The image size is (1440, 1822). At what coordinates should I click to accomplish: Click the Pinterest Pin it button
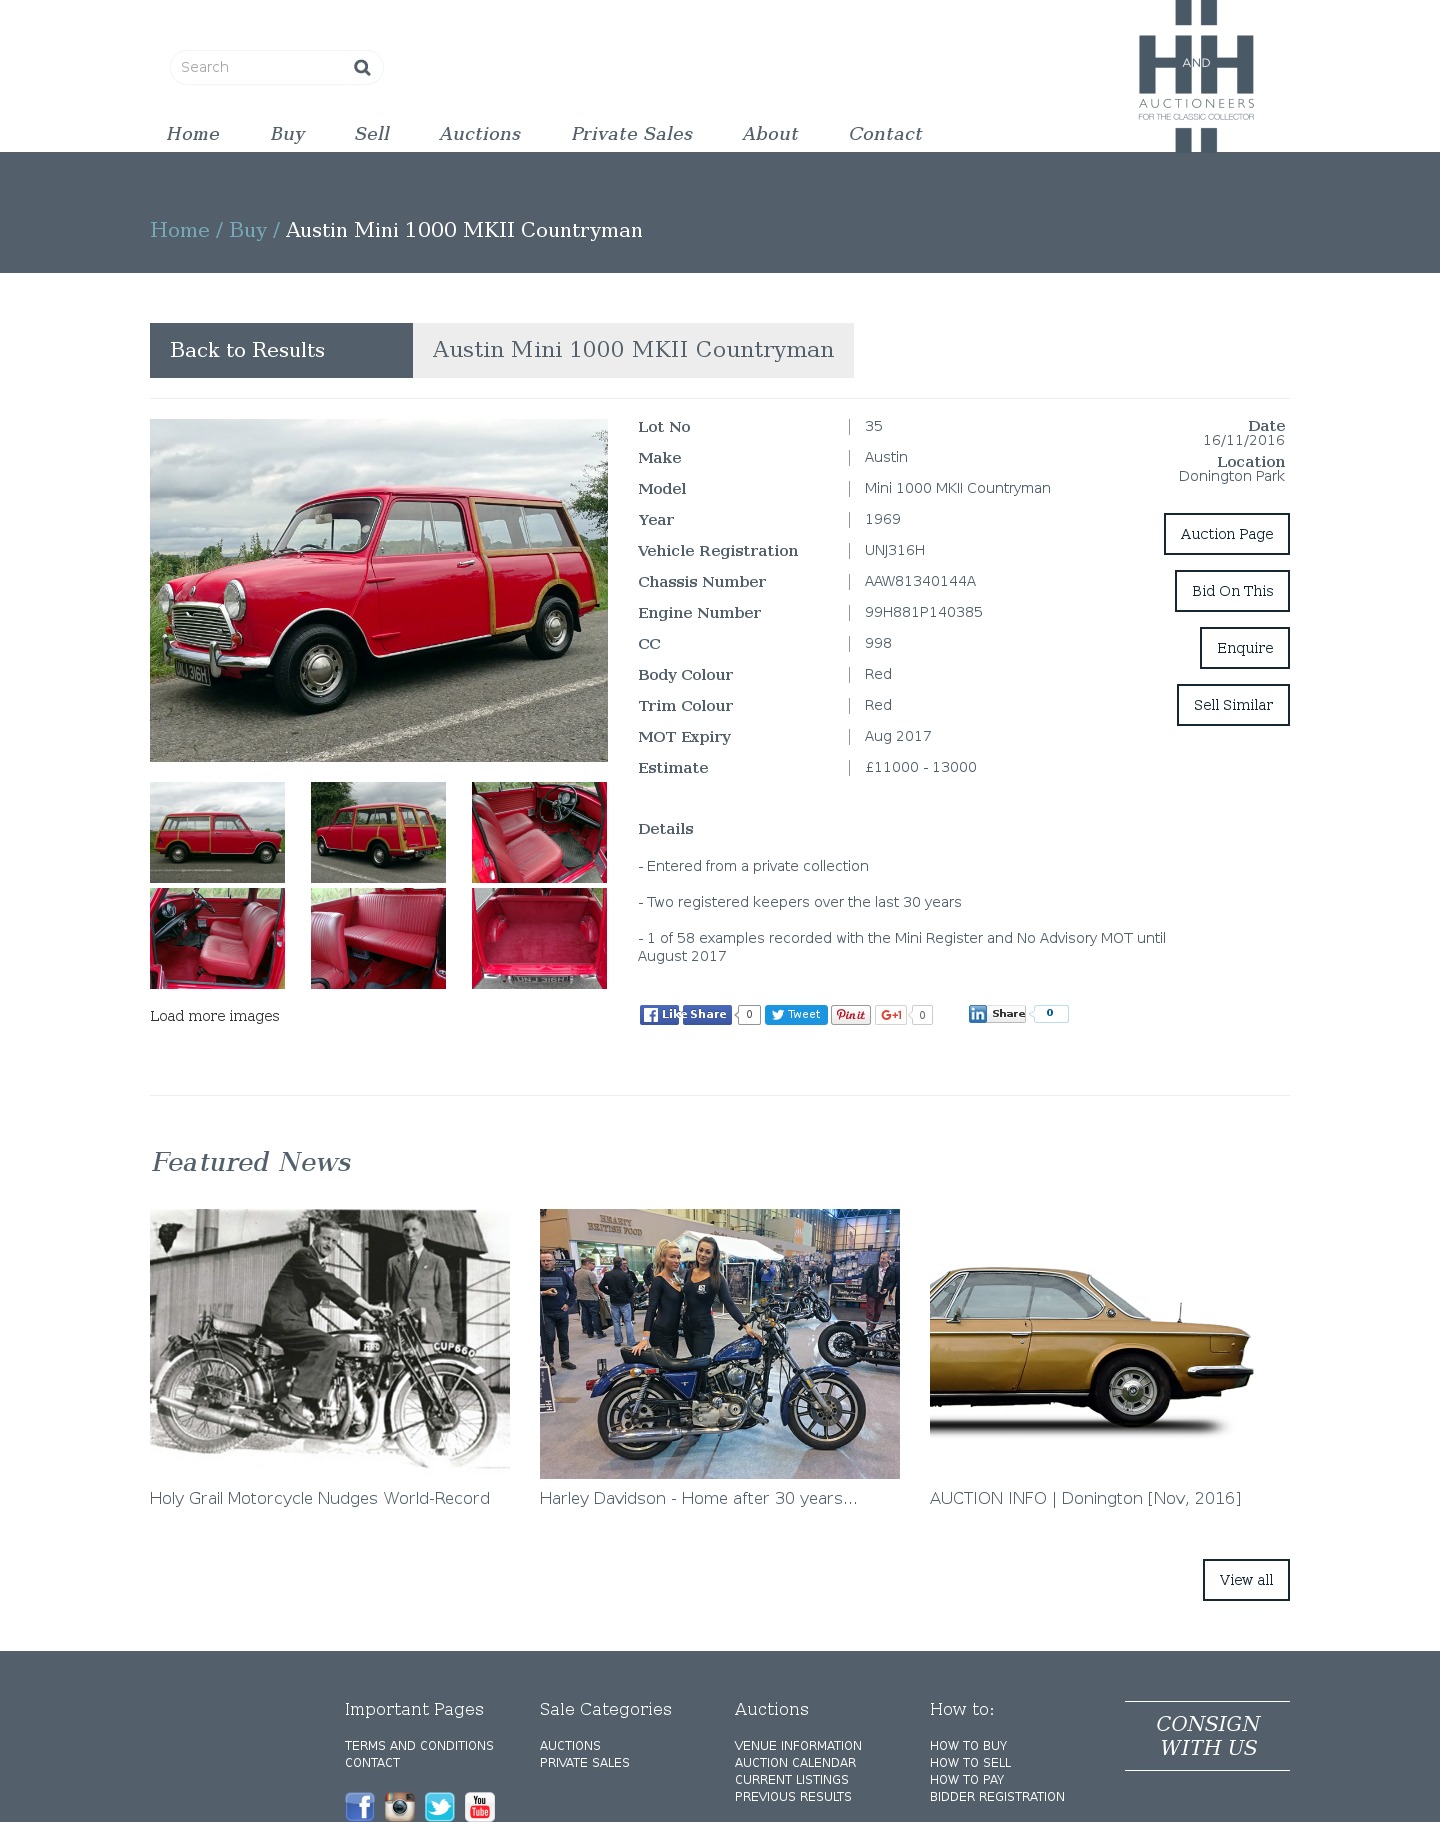851,1015
